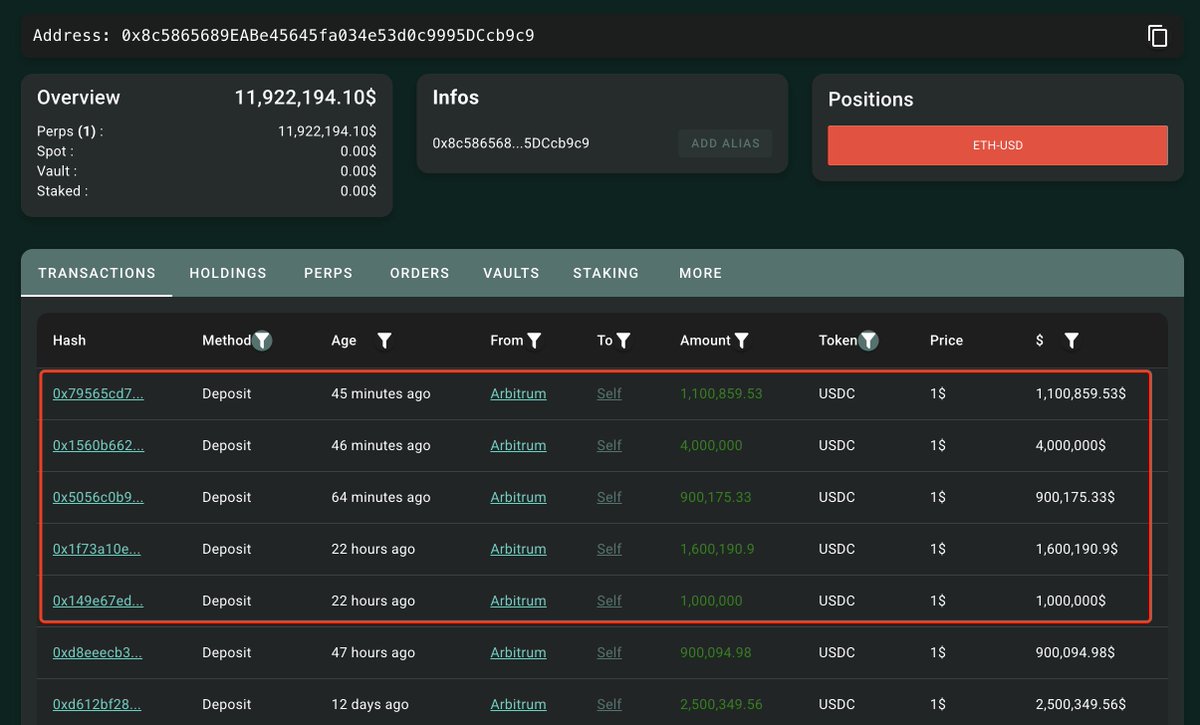
Task: Select the ETH-USD position button
Action: pos(998,145)
